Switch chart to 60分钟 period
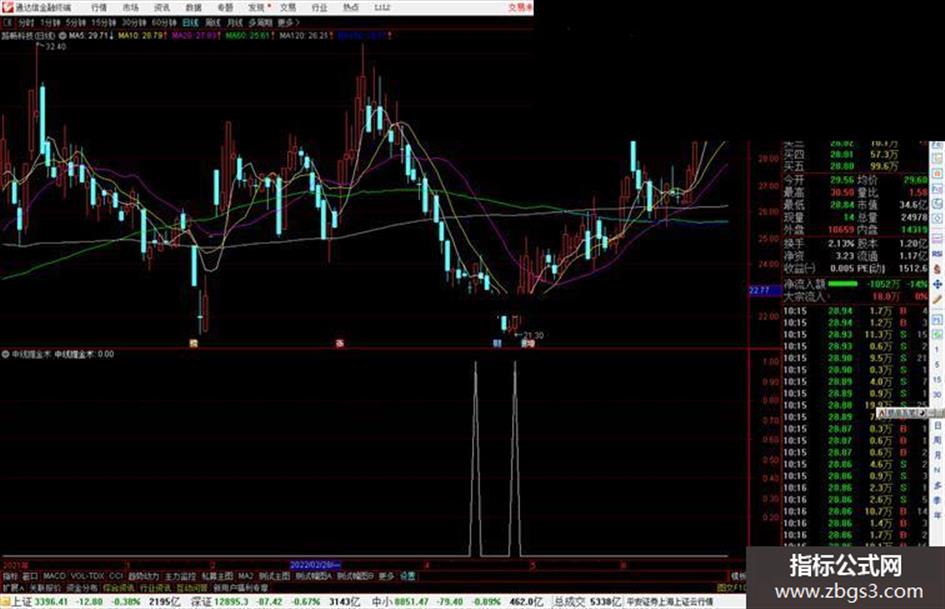Image resolution: width=945 pixels, height=609 pixels. pyautogui.click(x=164, y=22)
